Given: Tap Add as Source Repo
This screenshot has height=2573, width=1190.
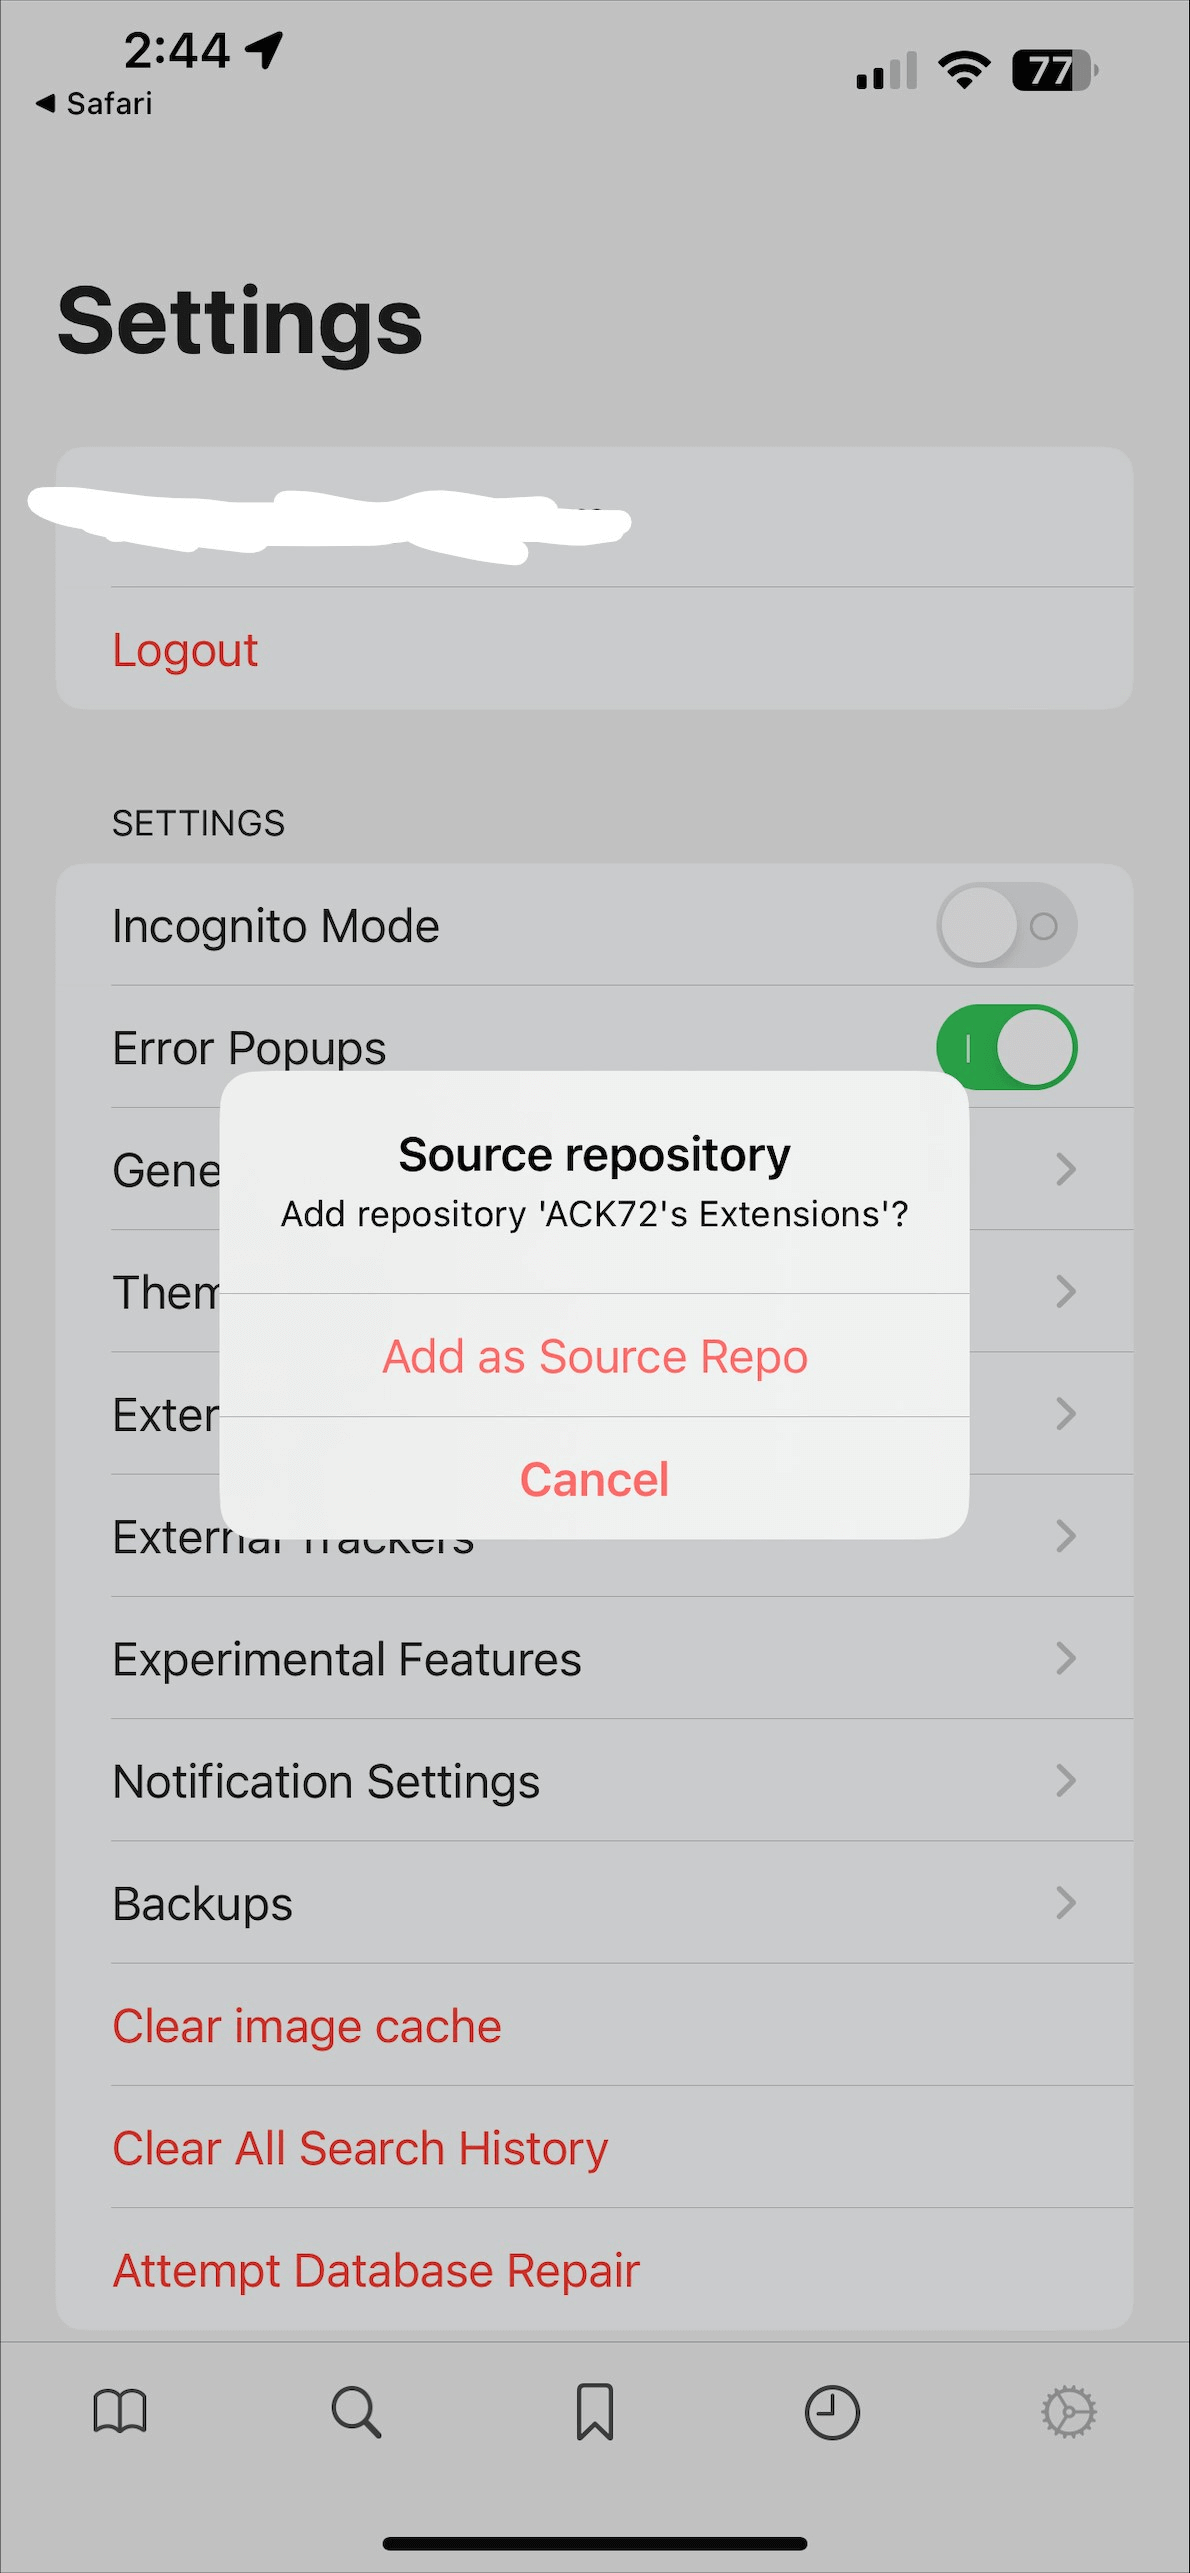Looking at the screenshot, I should tap(594, 1356).
